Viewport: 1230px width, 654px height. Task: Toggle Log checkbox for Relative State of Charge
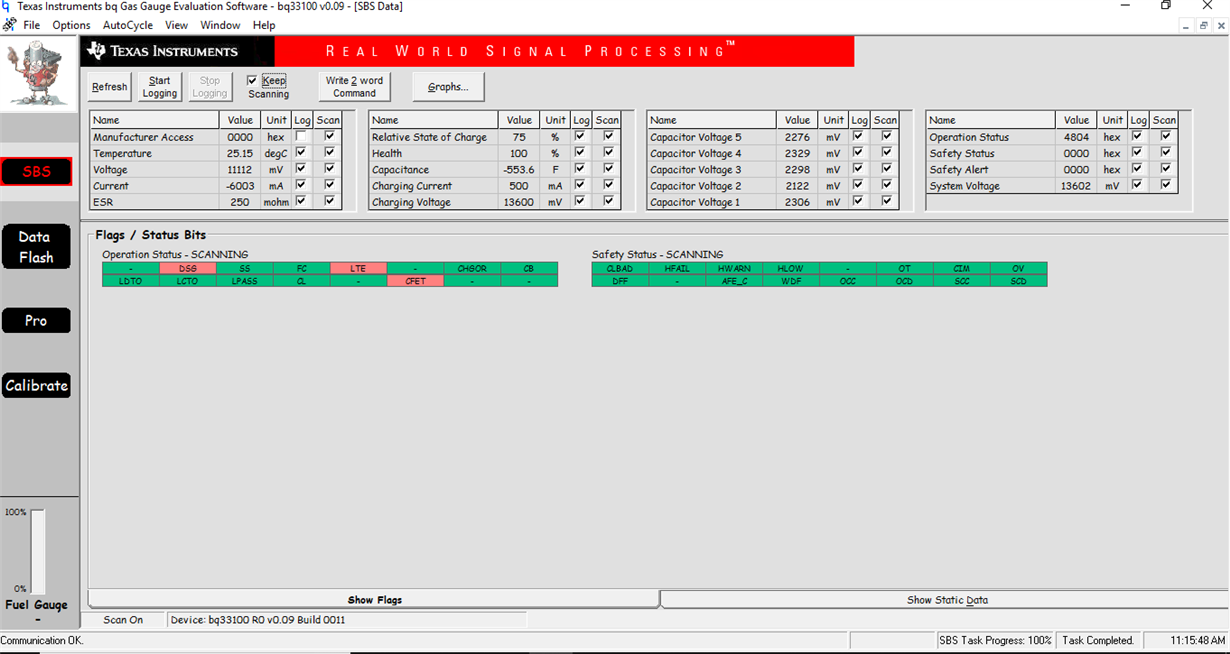click(580, 136)
